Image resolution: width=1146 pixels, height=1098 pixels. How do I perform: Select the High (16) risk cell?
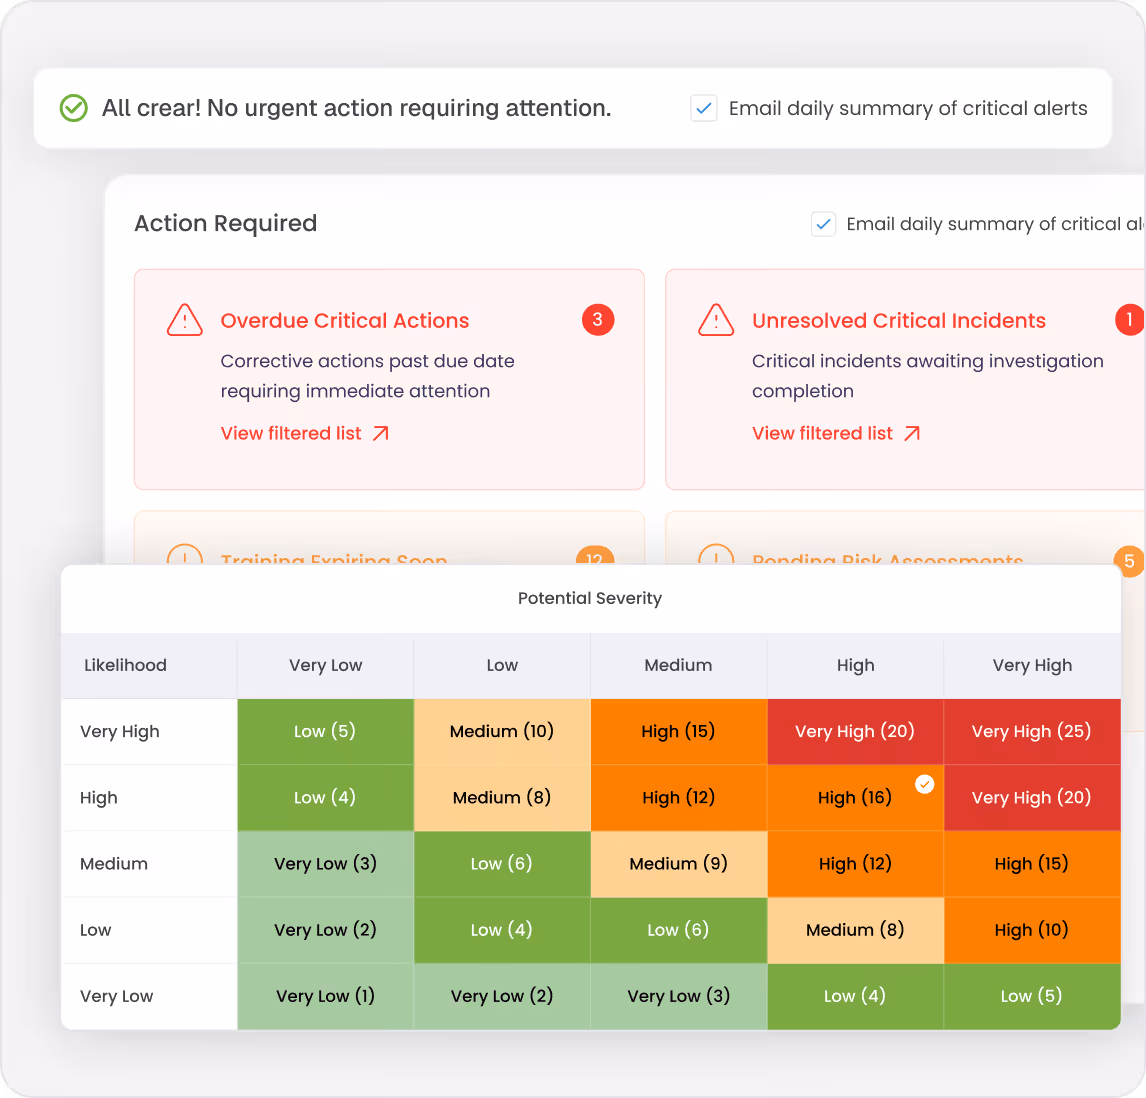[855, 798]
